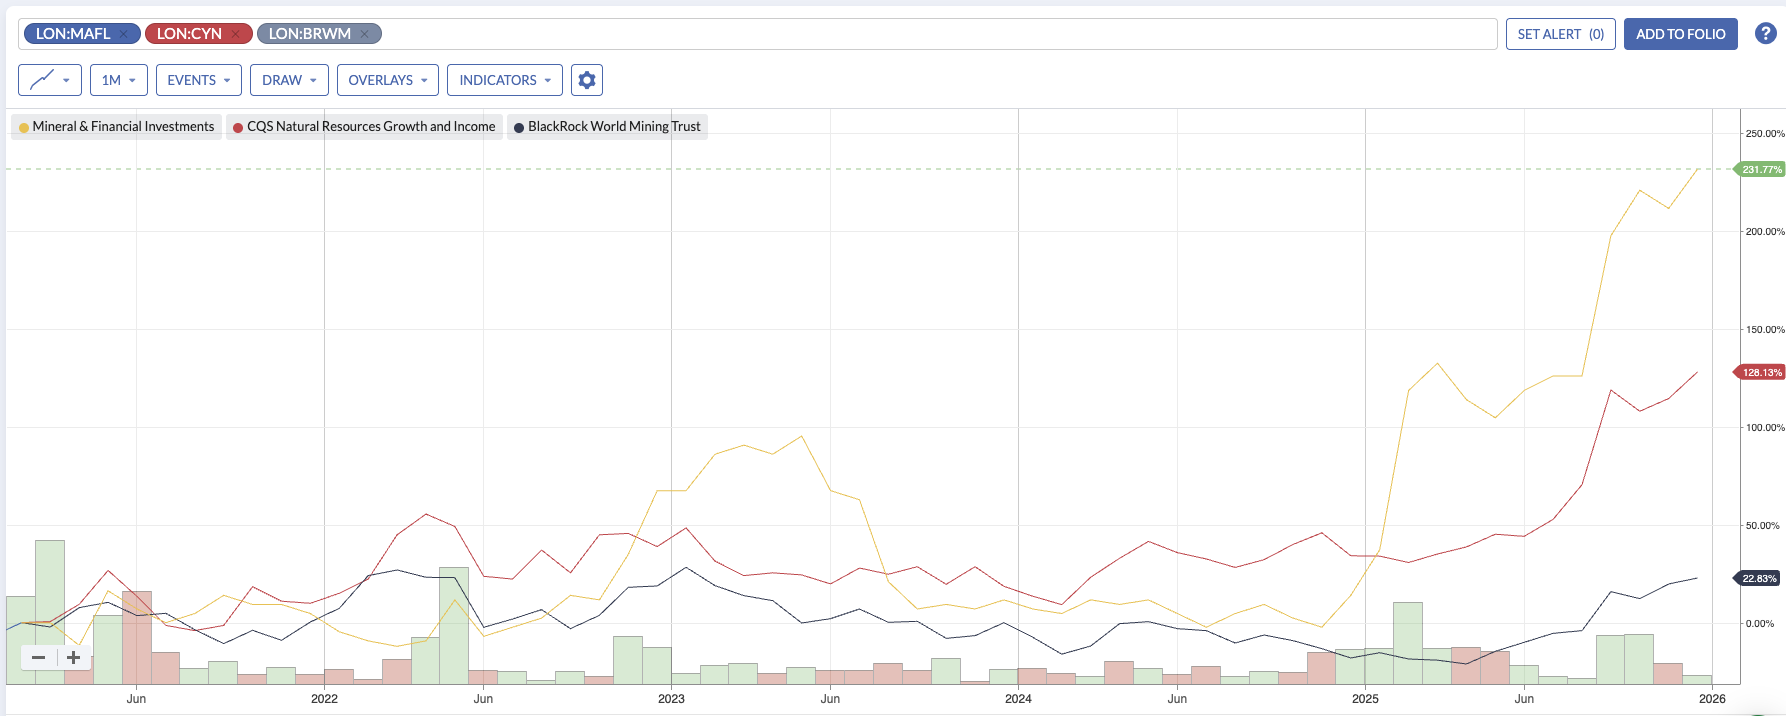Click the ADD TO FOLIO button
1786x716 pixels.
1681,34
